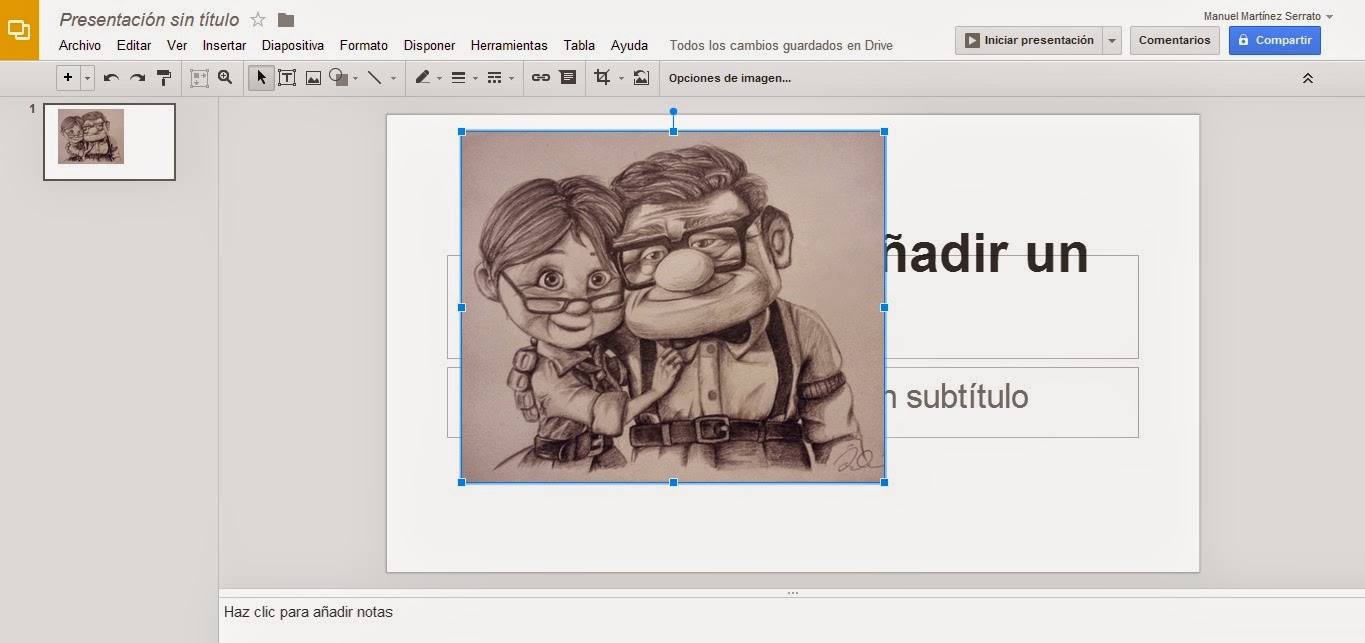Open the new slide layout dropdown arrow
This screenshot has width=1365, height=643.
tap(88, 77)
